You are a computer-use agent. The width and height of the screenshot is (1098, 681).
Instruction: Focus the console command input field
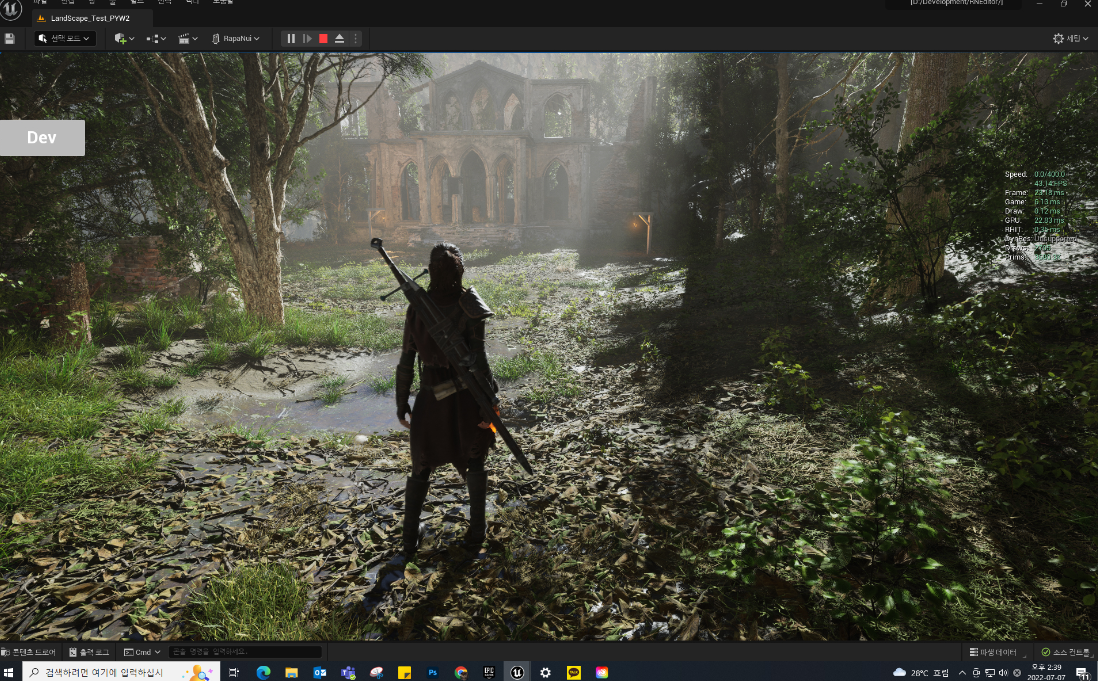[245, 652]
